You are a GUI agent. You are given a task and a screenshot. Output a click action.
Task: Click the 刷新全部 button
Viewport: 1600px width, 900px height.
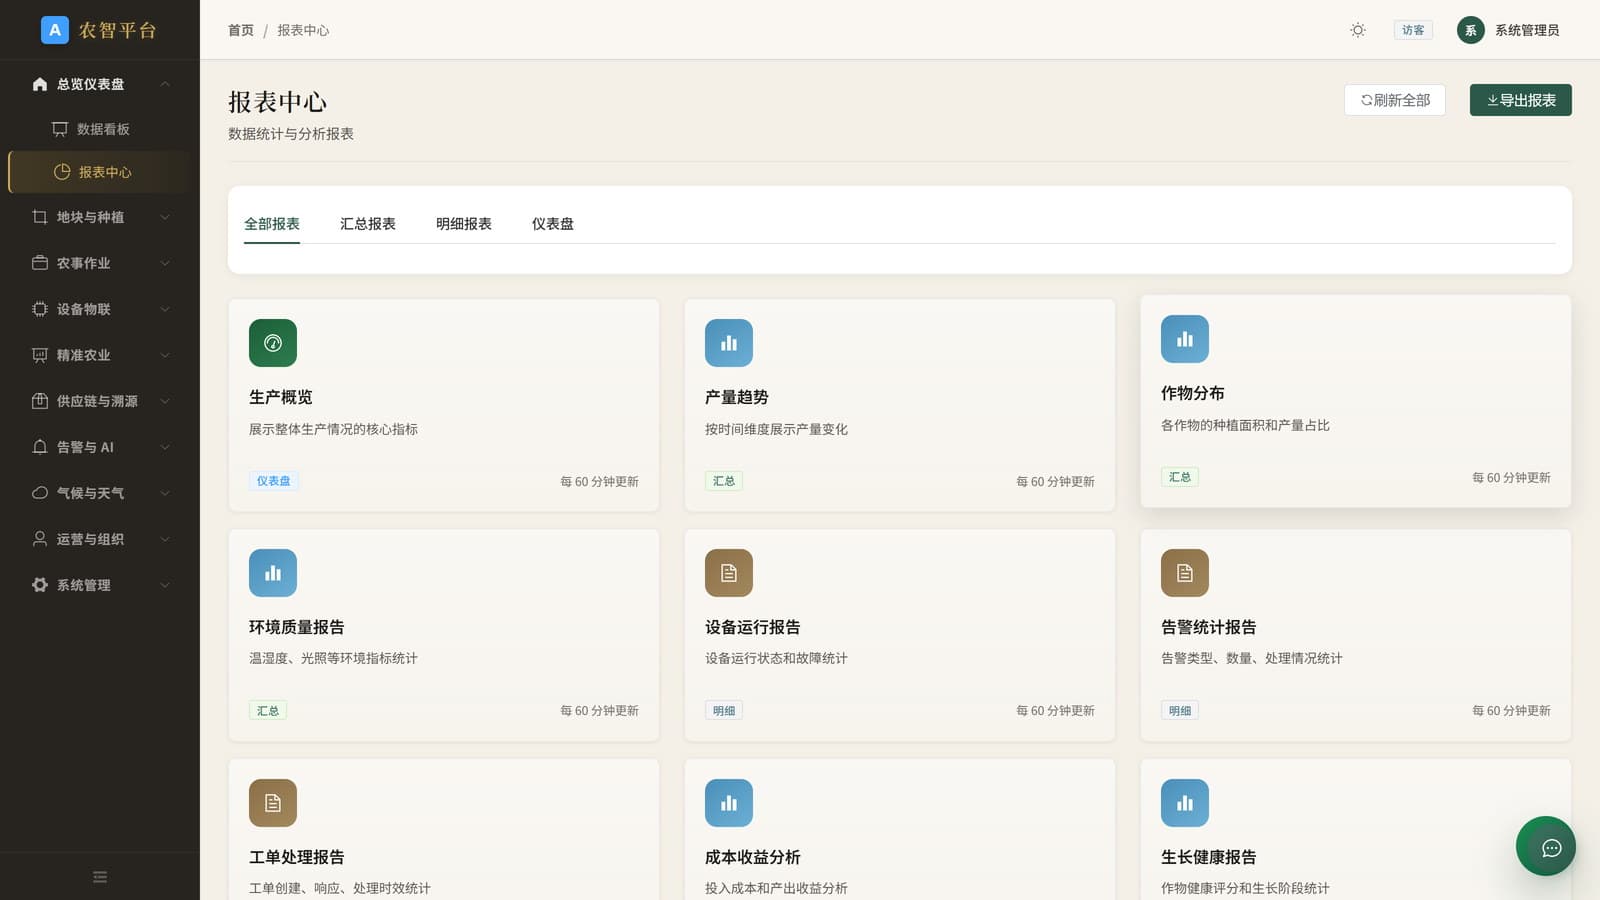1395,100
